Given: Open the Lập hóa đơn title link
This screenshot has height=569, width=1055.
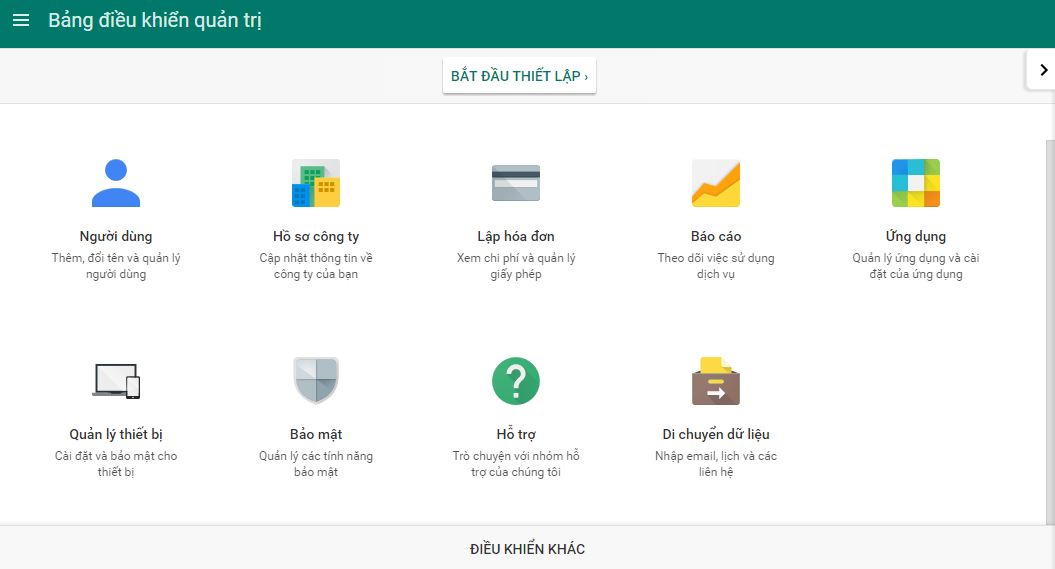Looking at the screenshot, I should (516, 236).
